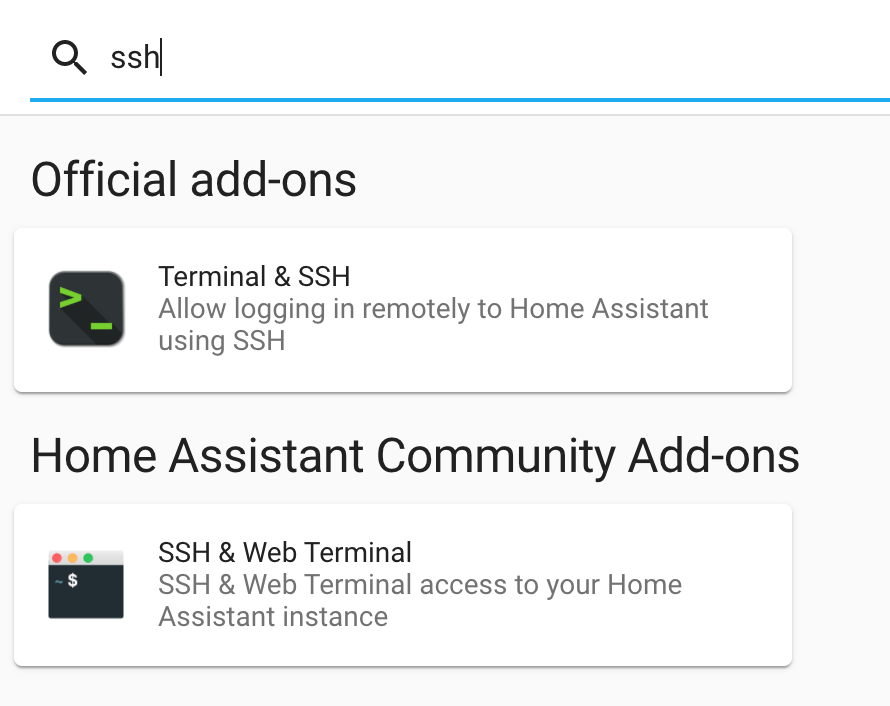The image size is (890, 706).
Task: Click the green chevron in Terminal icon
Action: point(71,297)
